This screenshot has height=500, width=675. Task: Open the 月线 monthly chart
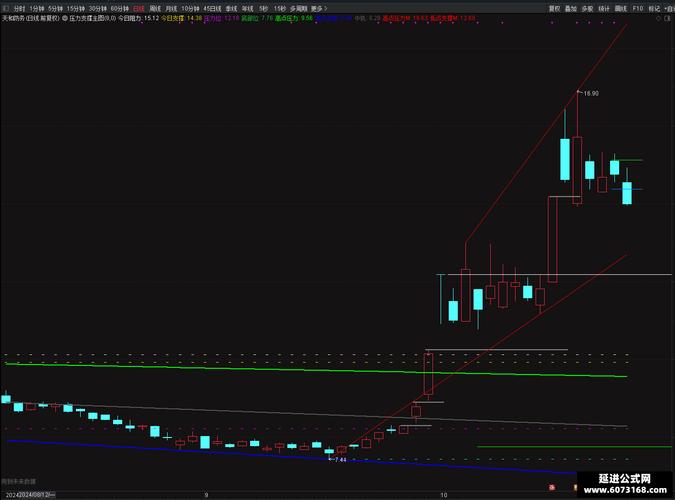(x=170, y=7)
